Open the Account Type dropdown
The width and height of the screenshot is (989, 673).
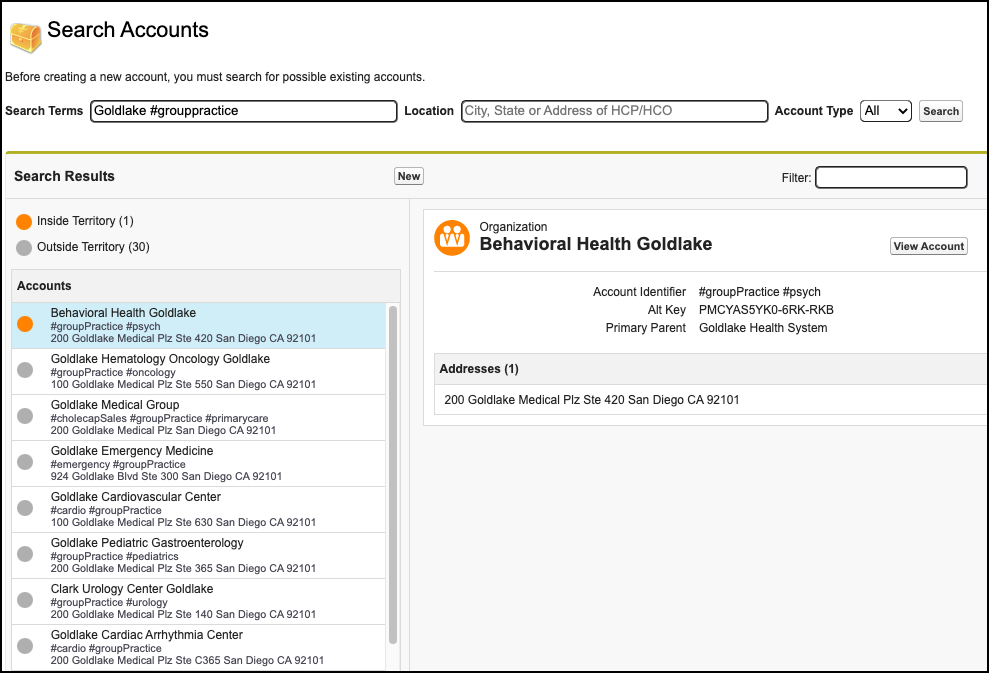885,111
